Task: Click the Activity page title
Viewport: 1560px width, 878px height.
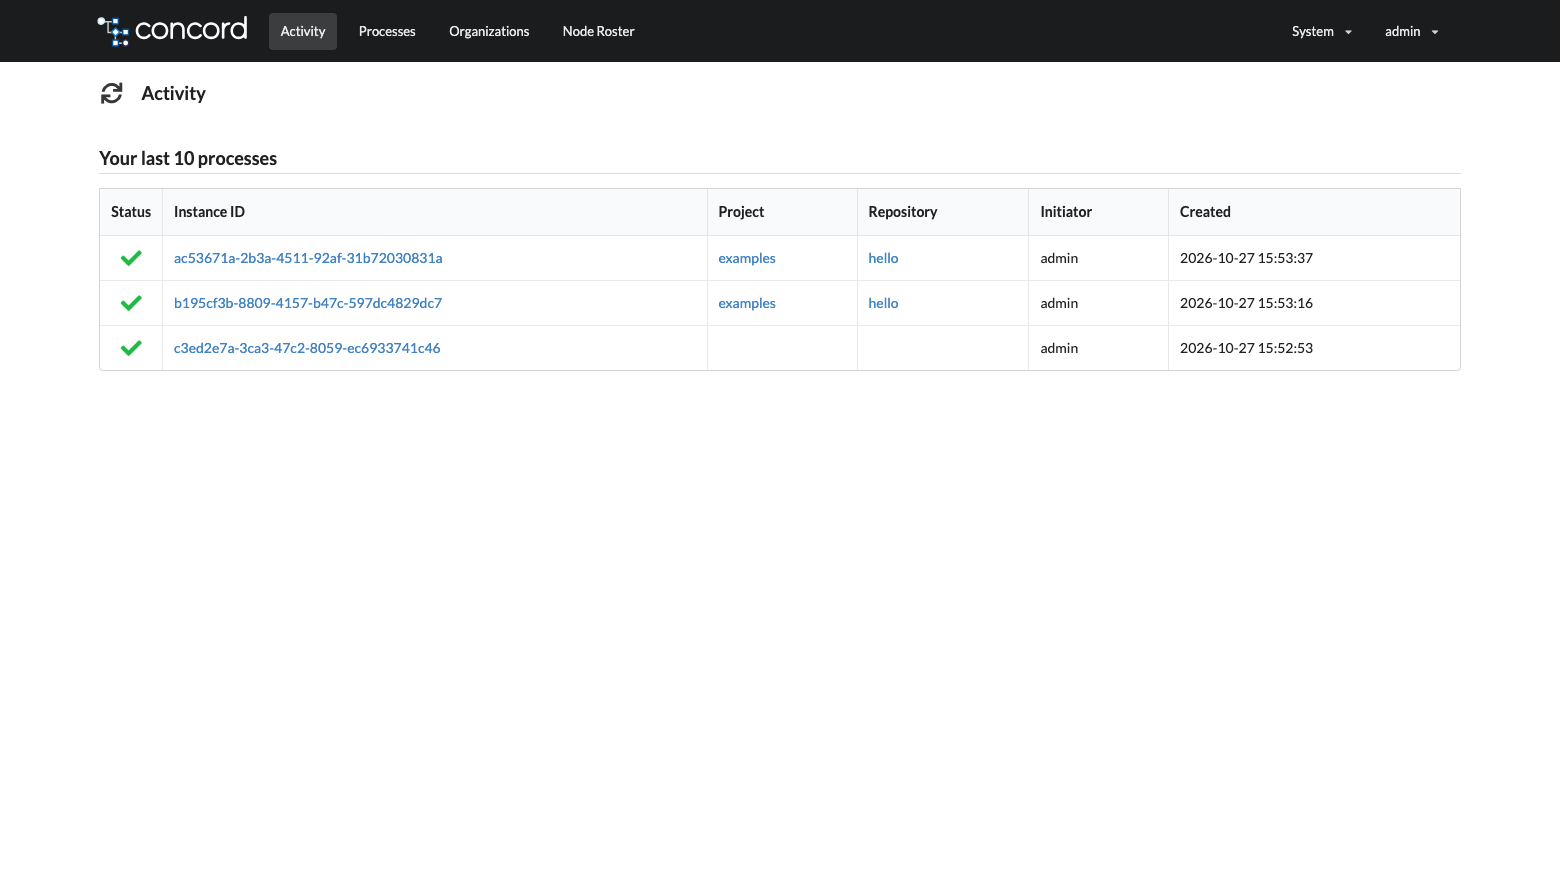Action: 173,93
